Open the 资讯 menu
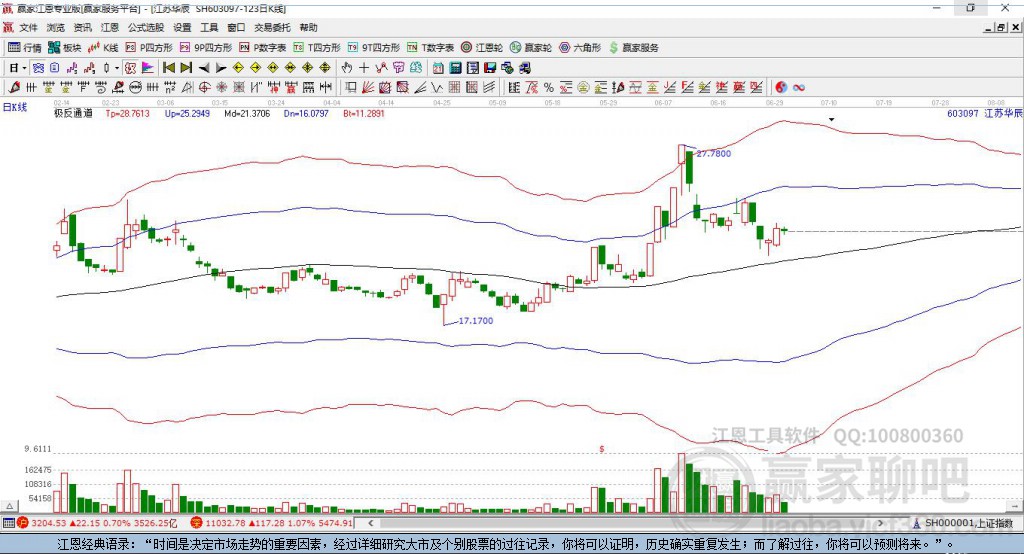The image size is (1024, 554). pyautogui.click(x=82, y=27)
